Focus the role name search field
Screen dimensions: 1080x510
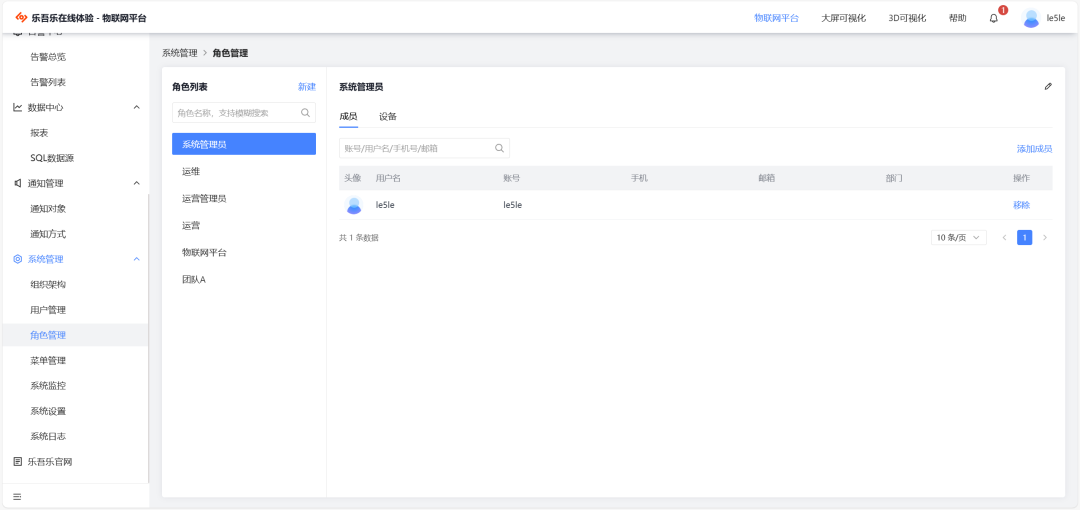coord(244,113)
